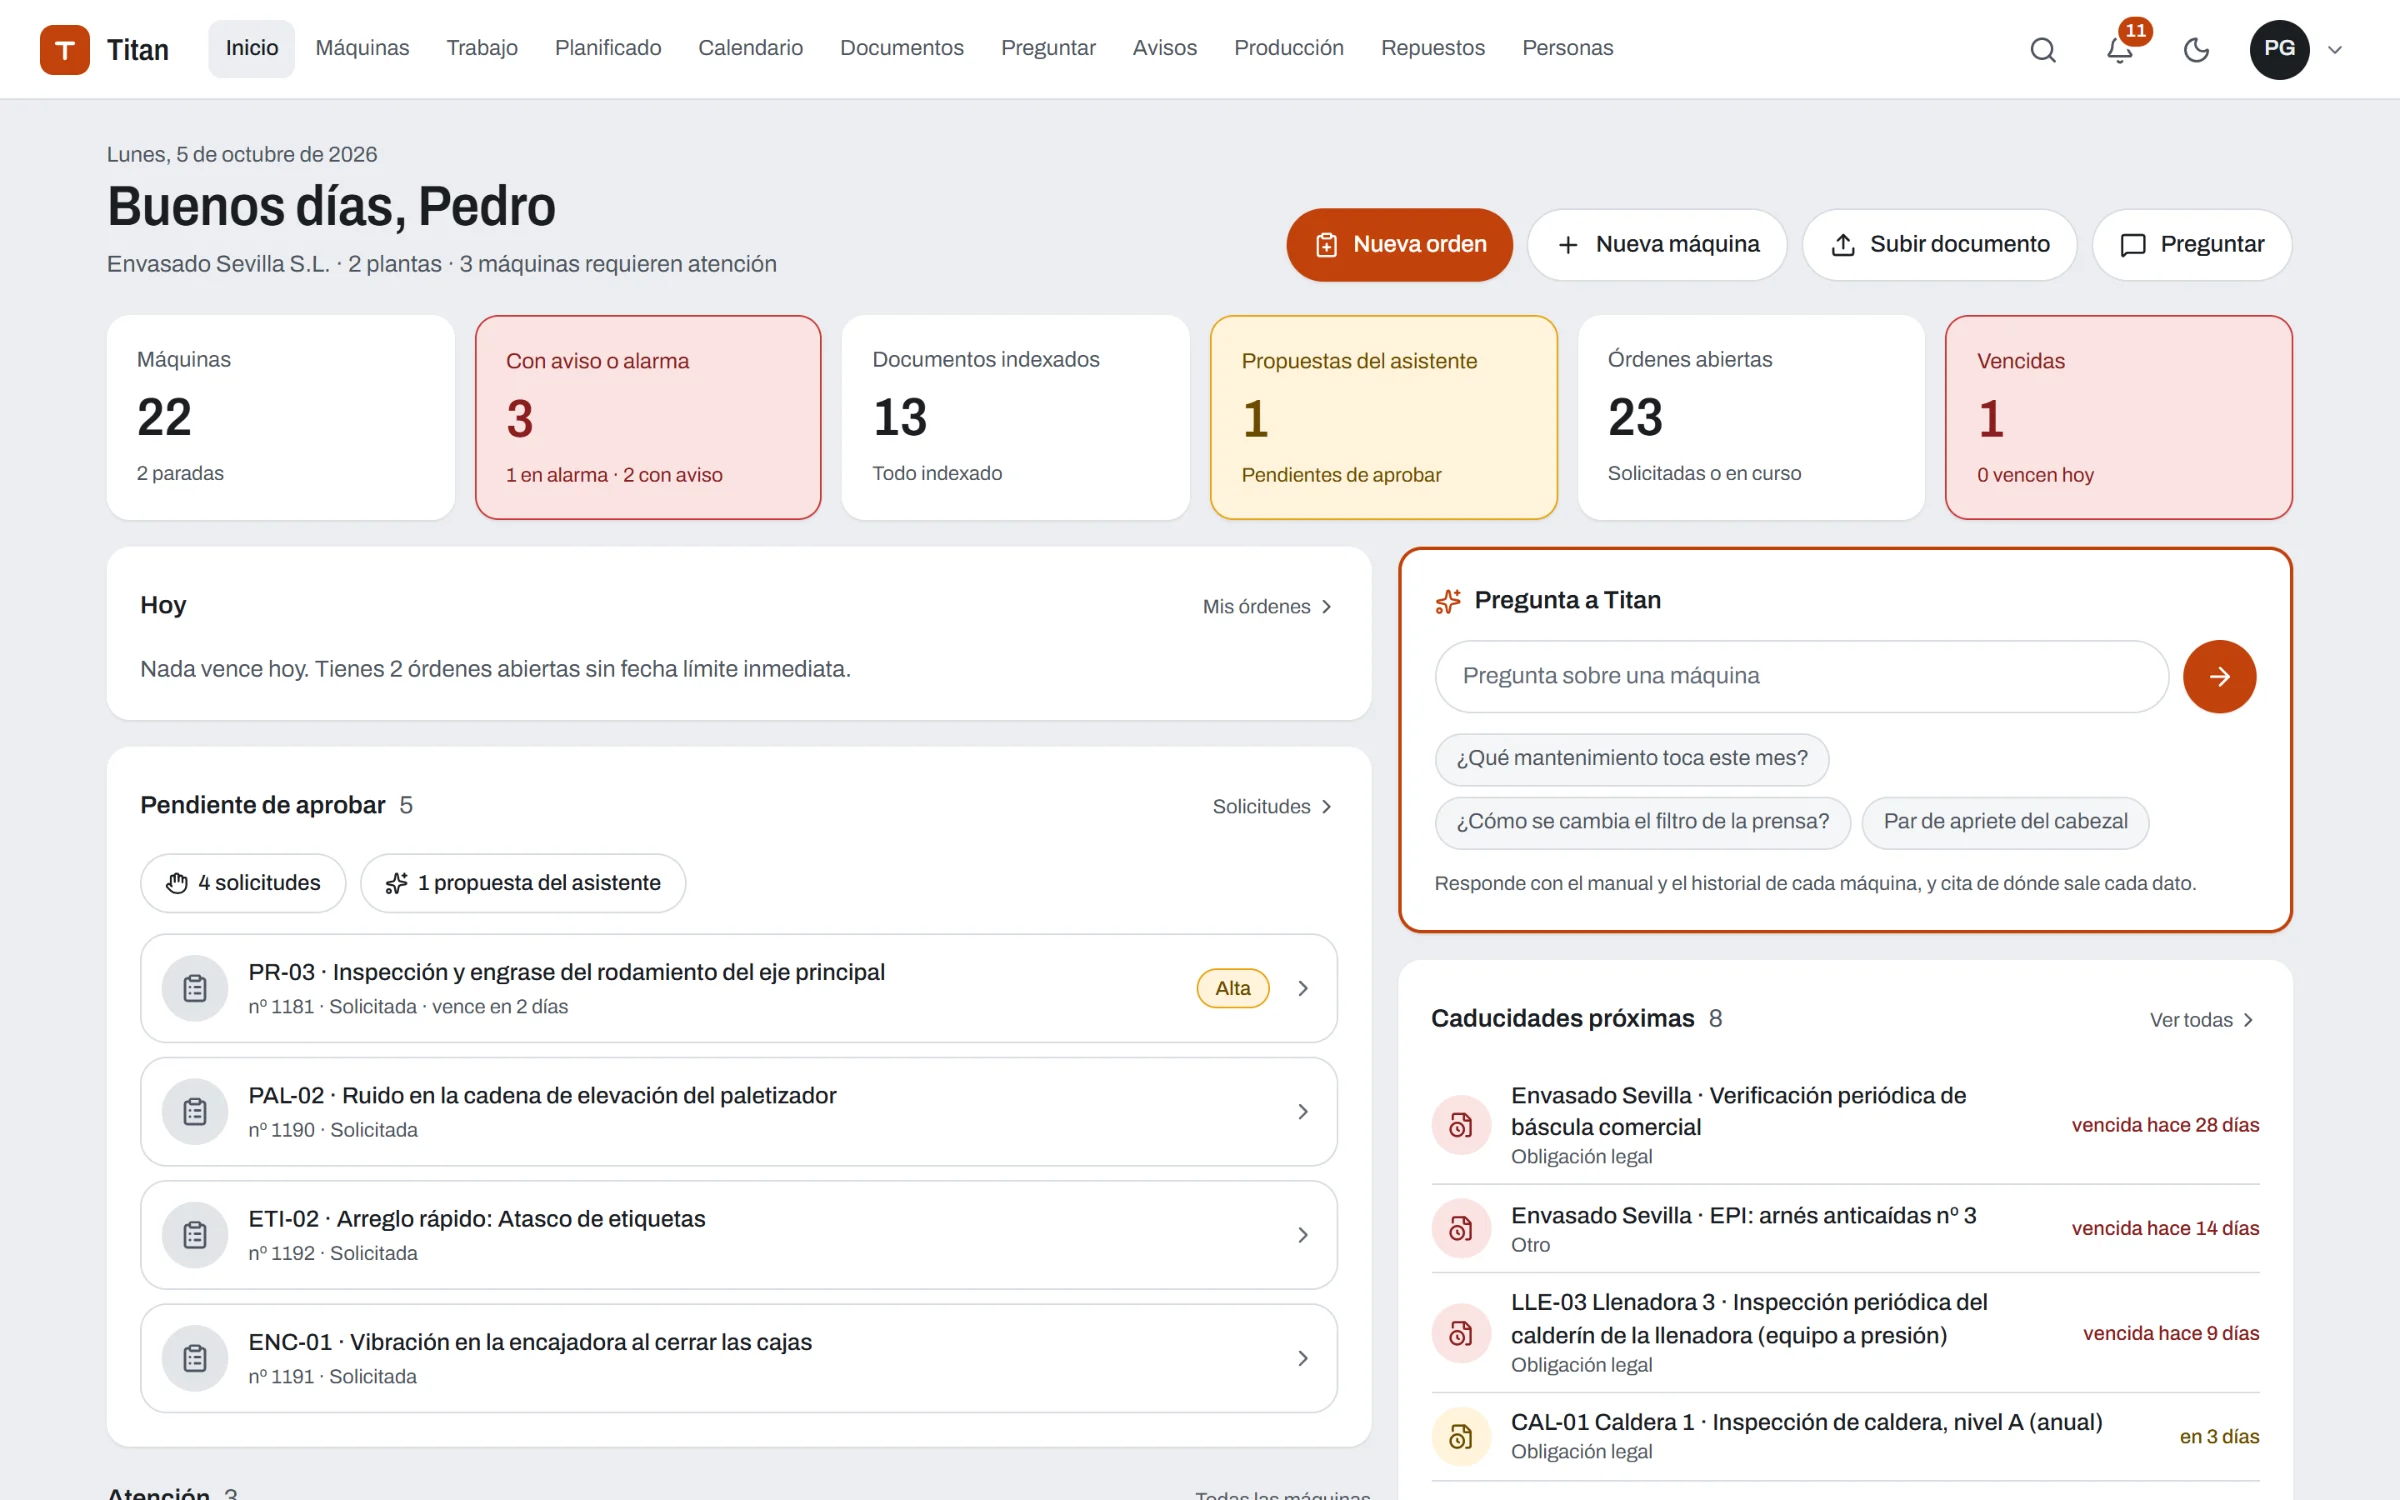The image size is (2400, 1500).
Task: Click Nueva máquina button
Action: click(x=1657, y=245)
